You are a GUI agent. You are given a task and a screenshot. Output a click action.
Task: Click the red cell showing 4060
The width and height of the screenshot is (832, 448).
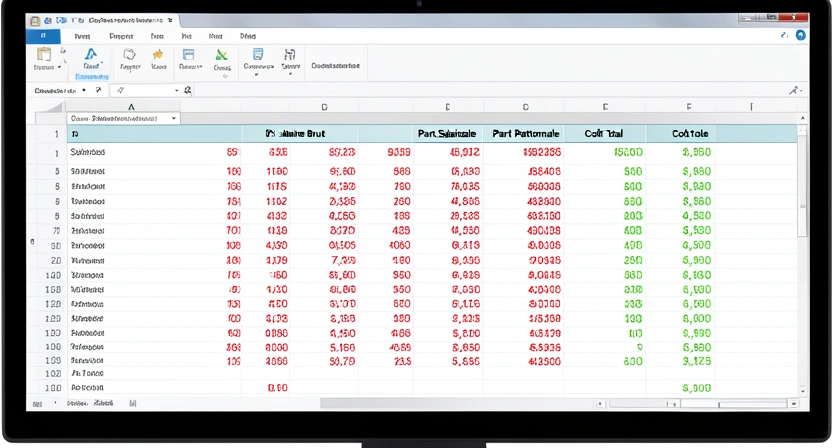click(x=399, y=245)
